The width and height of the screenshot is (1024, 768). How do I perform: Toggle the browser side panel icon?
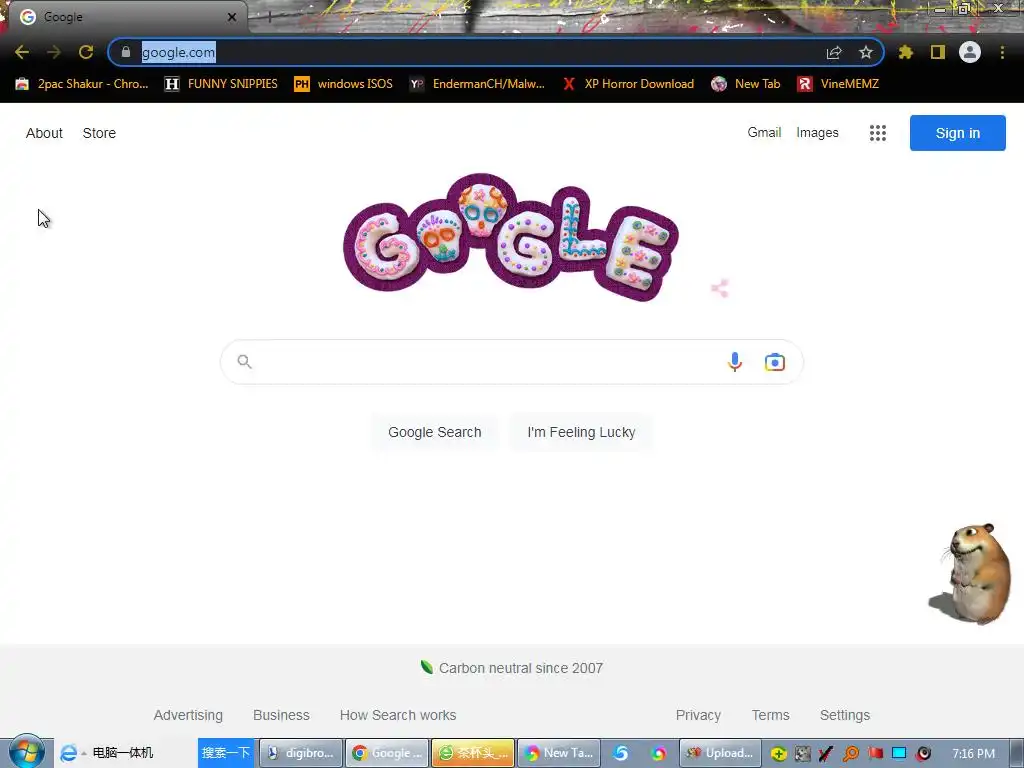pos(938,52)
